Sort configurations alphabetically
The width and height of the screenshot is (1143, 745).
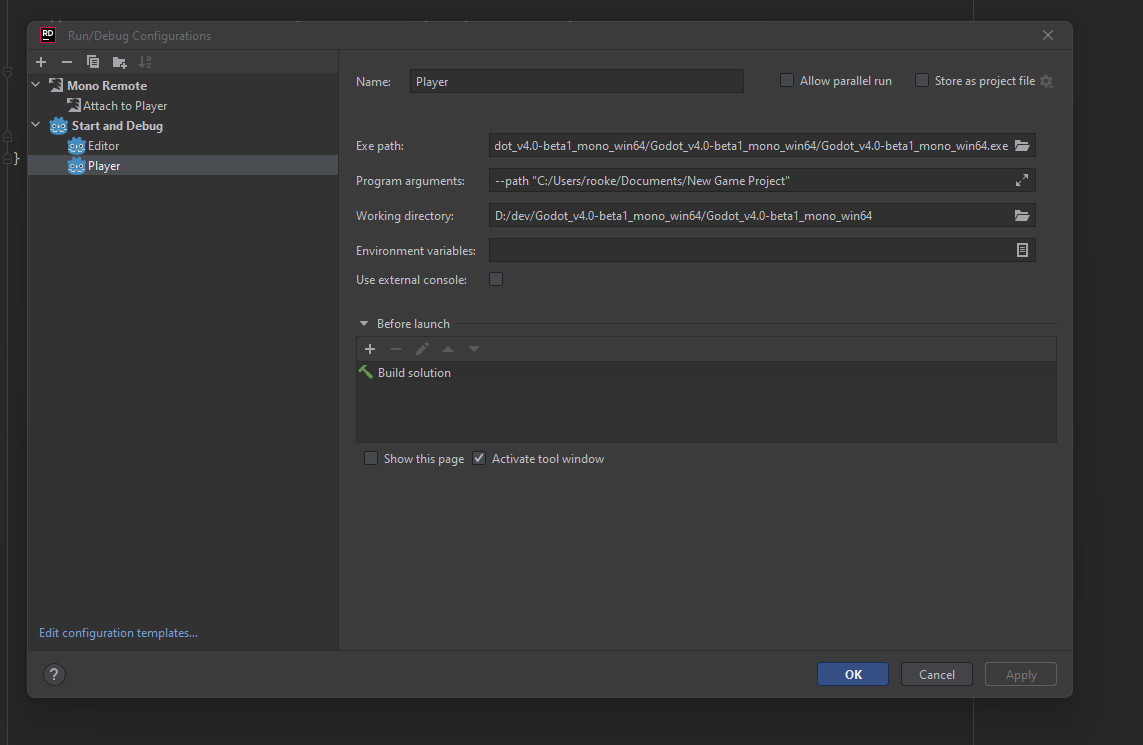[x=145, y=61]
